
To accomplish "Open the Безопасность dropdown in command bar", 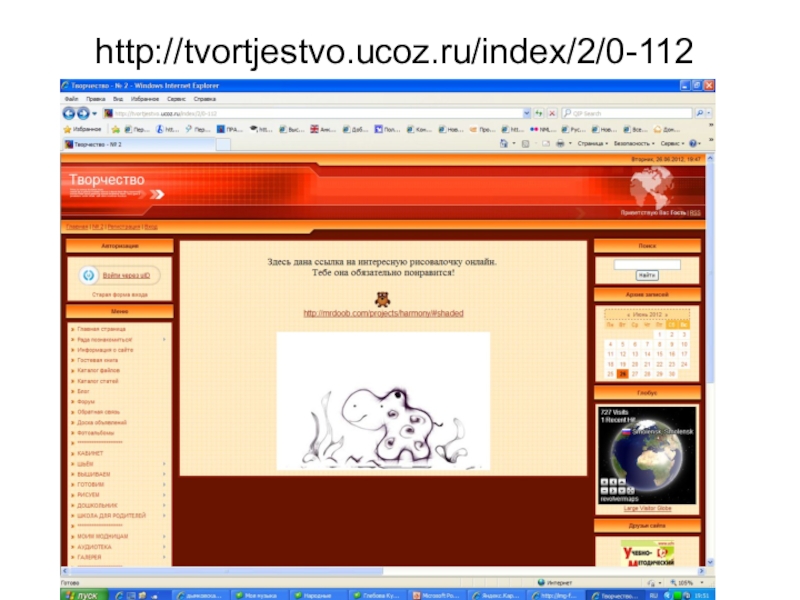I will point(634,144).
